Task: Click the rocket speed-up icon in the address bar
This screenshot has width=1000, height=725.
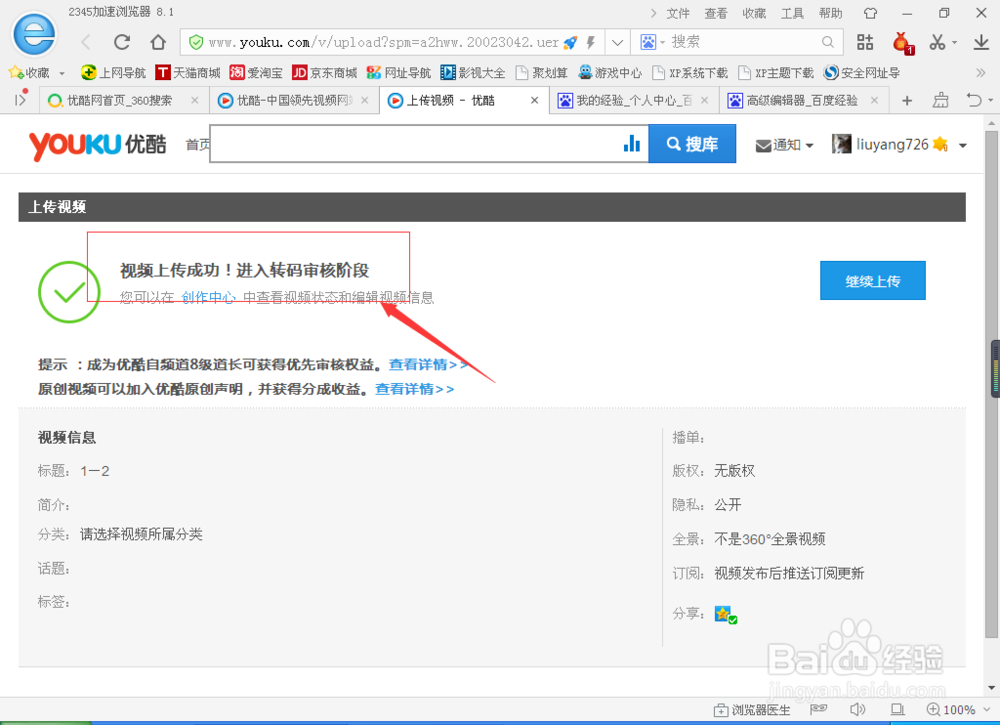Action: pyautogui.click(x=571, y=43)
